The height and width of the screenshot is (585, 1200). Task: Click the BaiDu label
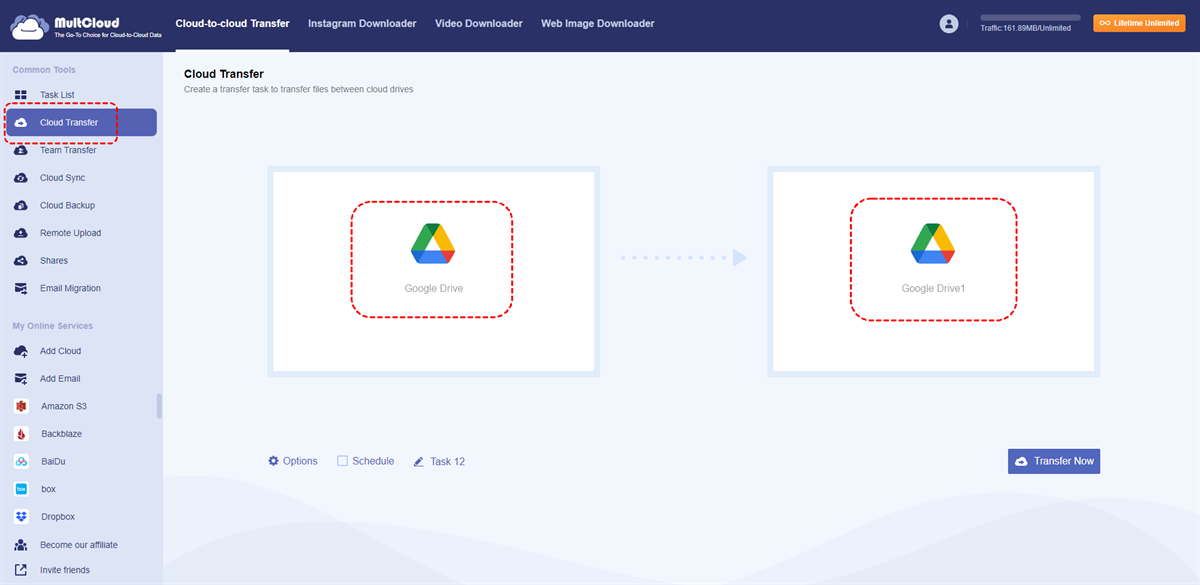point(54,461)
